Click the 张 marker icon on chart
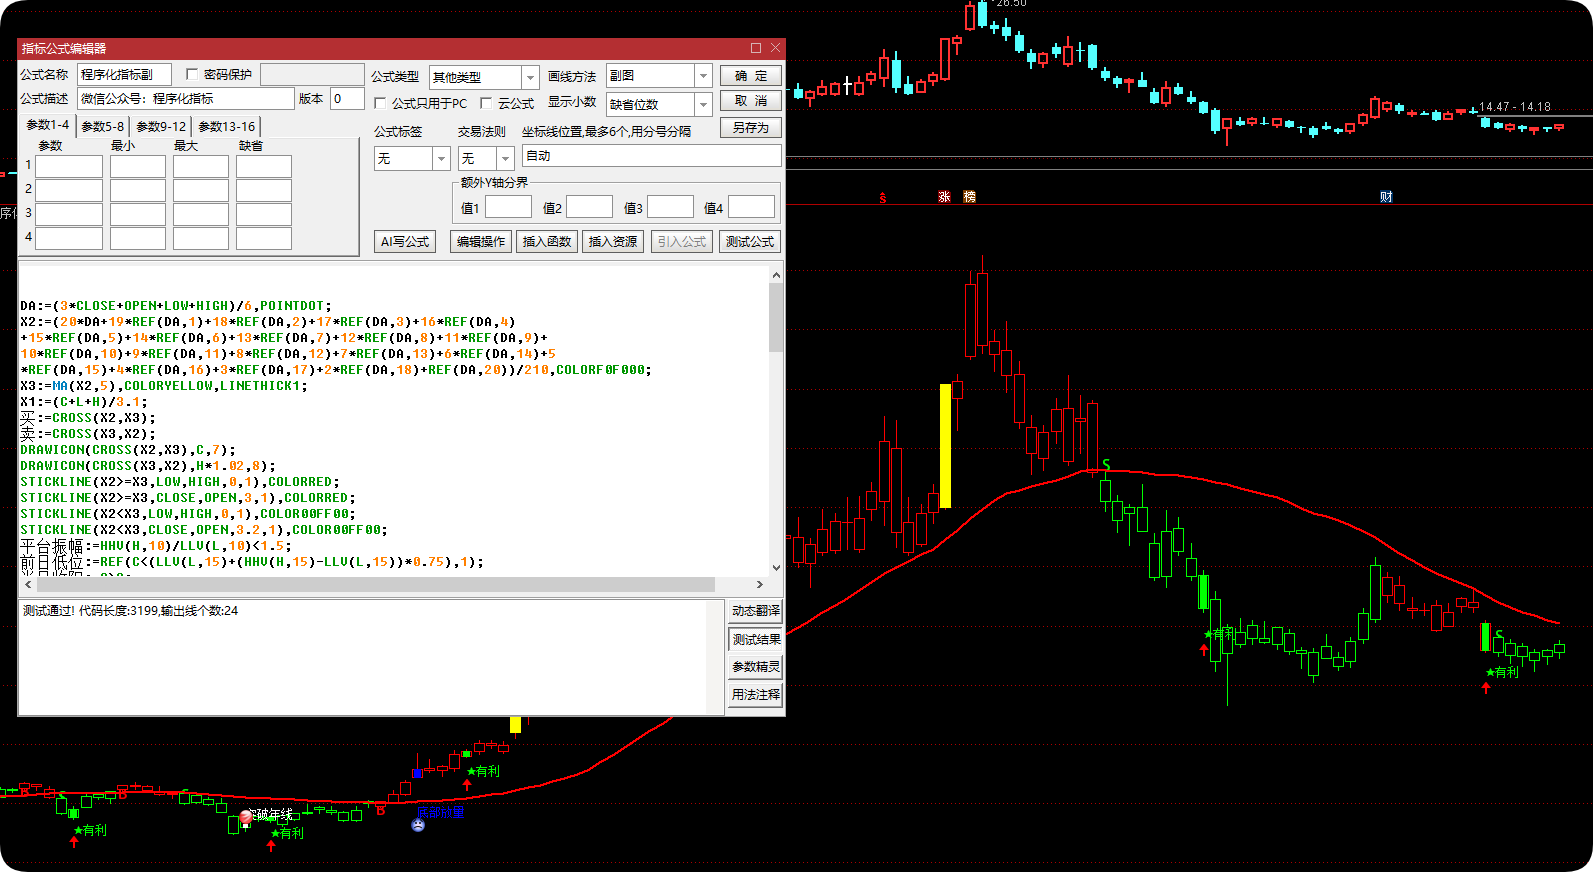Image resolution: width=1593 pixels, height=872 pixels. tap(944, 197)
